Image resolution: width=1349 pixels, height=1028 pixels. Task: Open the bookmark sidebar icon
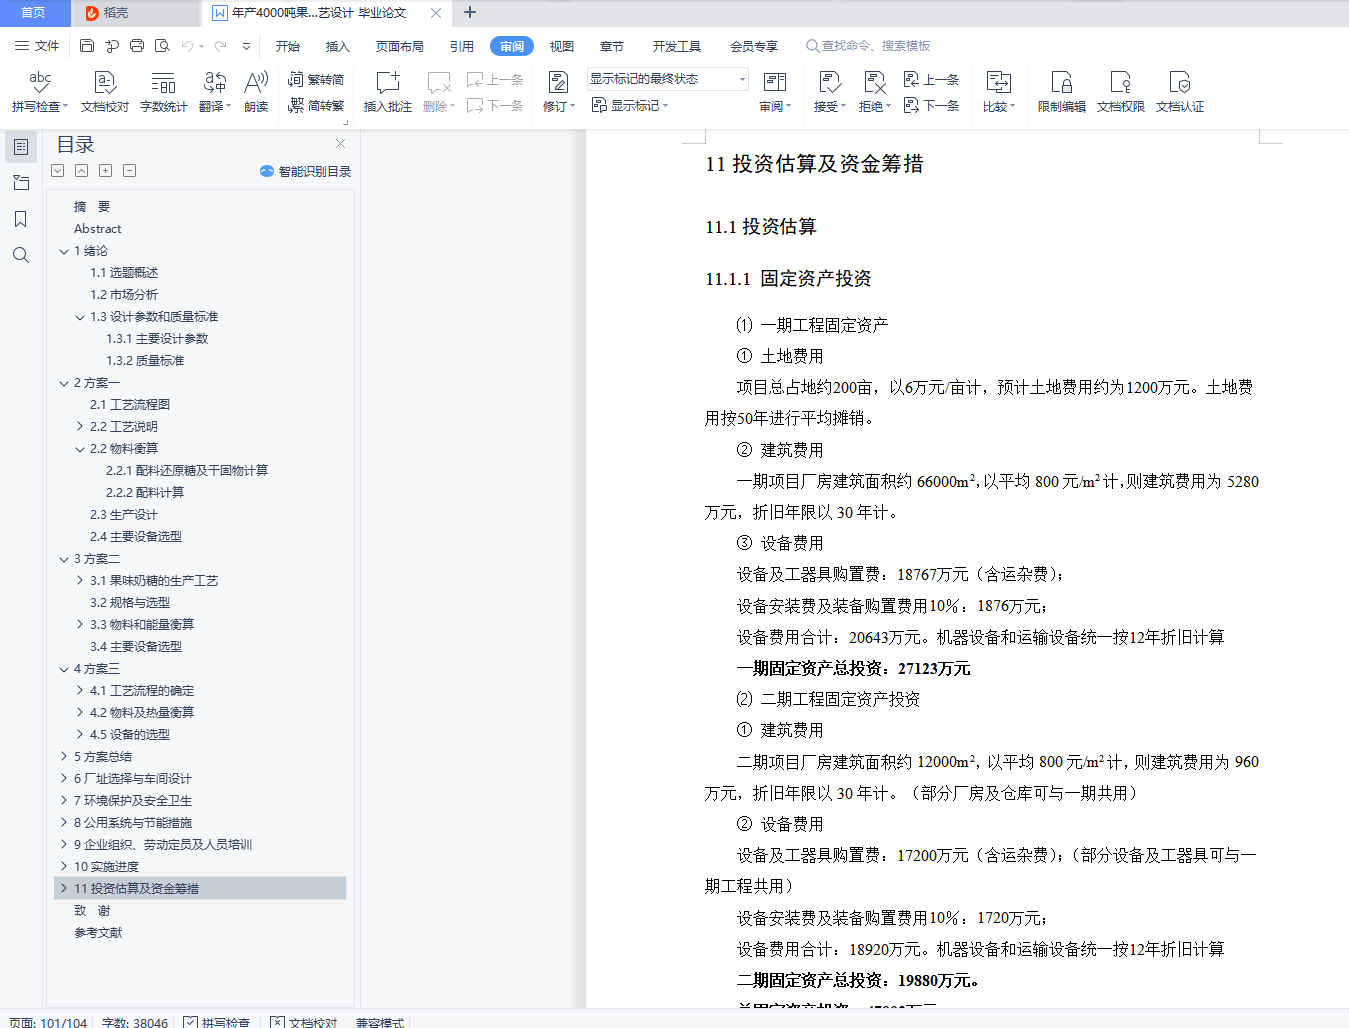[21, 219]
